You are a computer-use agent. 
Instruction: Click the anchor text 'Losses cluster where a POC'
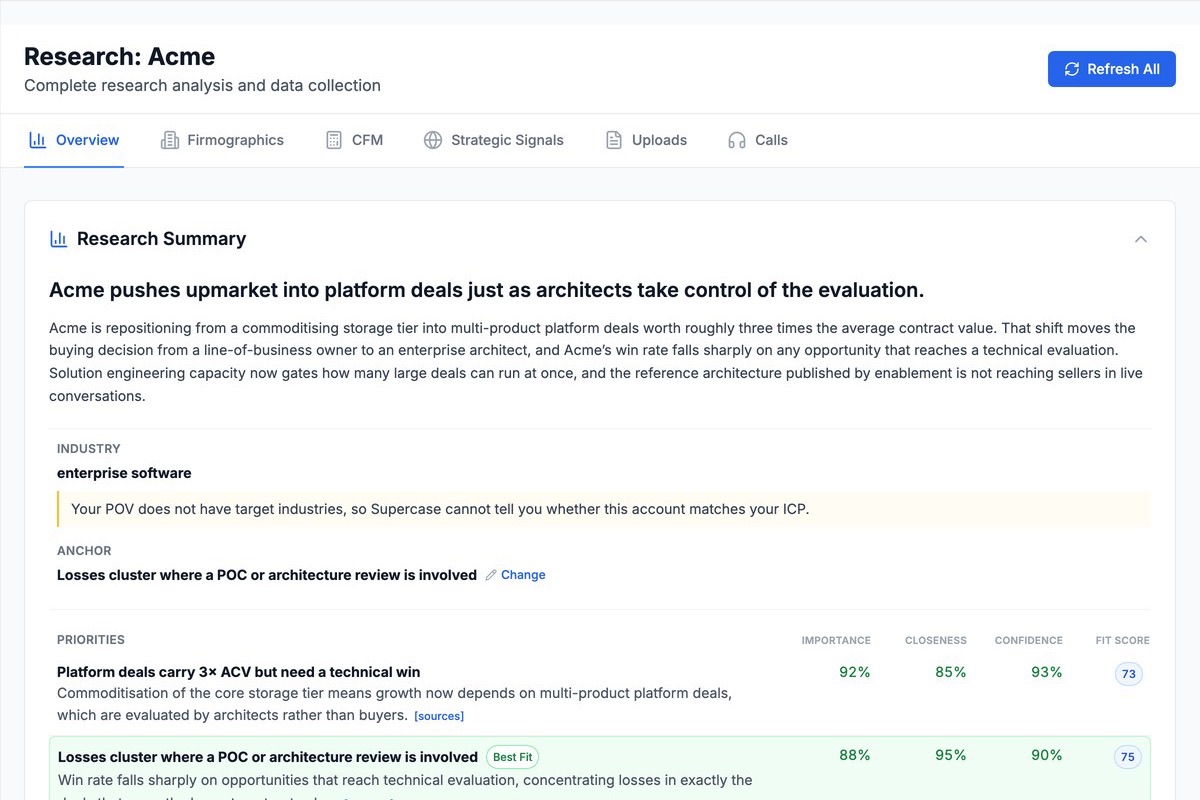267,575
